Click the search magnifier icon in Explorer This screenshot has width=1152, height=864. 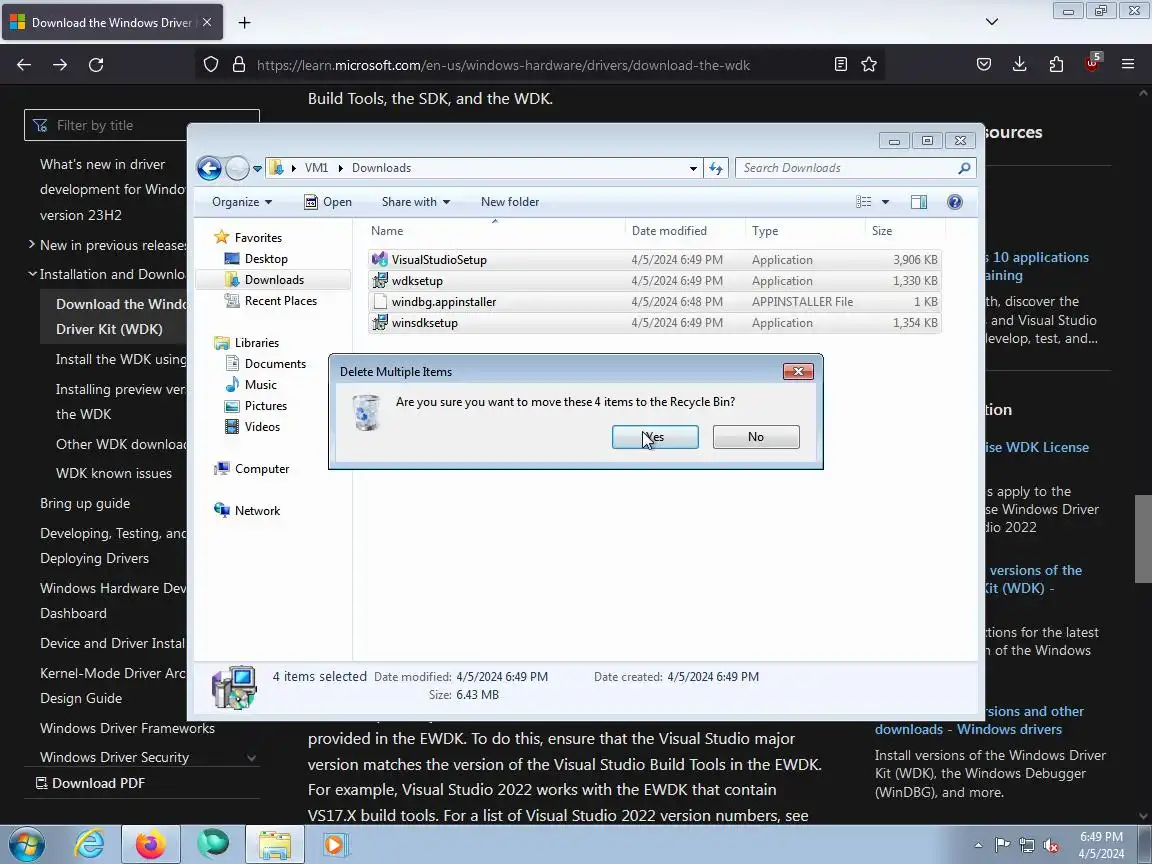coord(964,168)
